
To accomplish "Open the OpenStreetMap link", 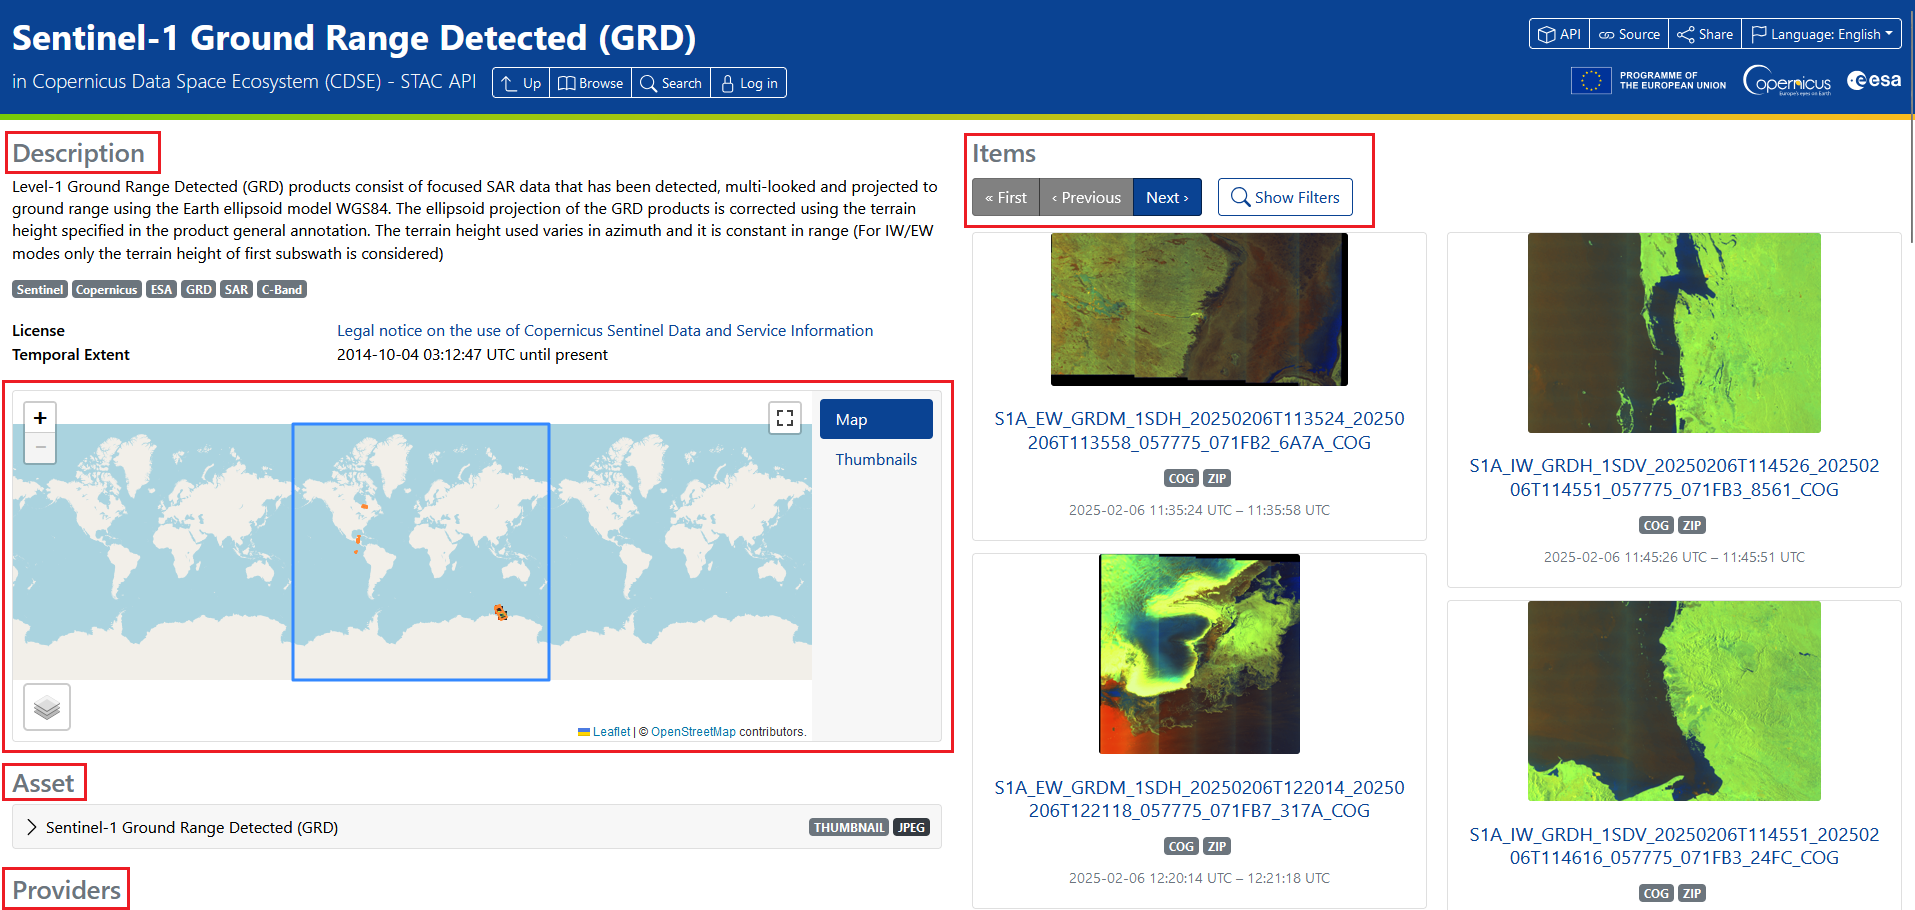I will click(693, 732).
